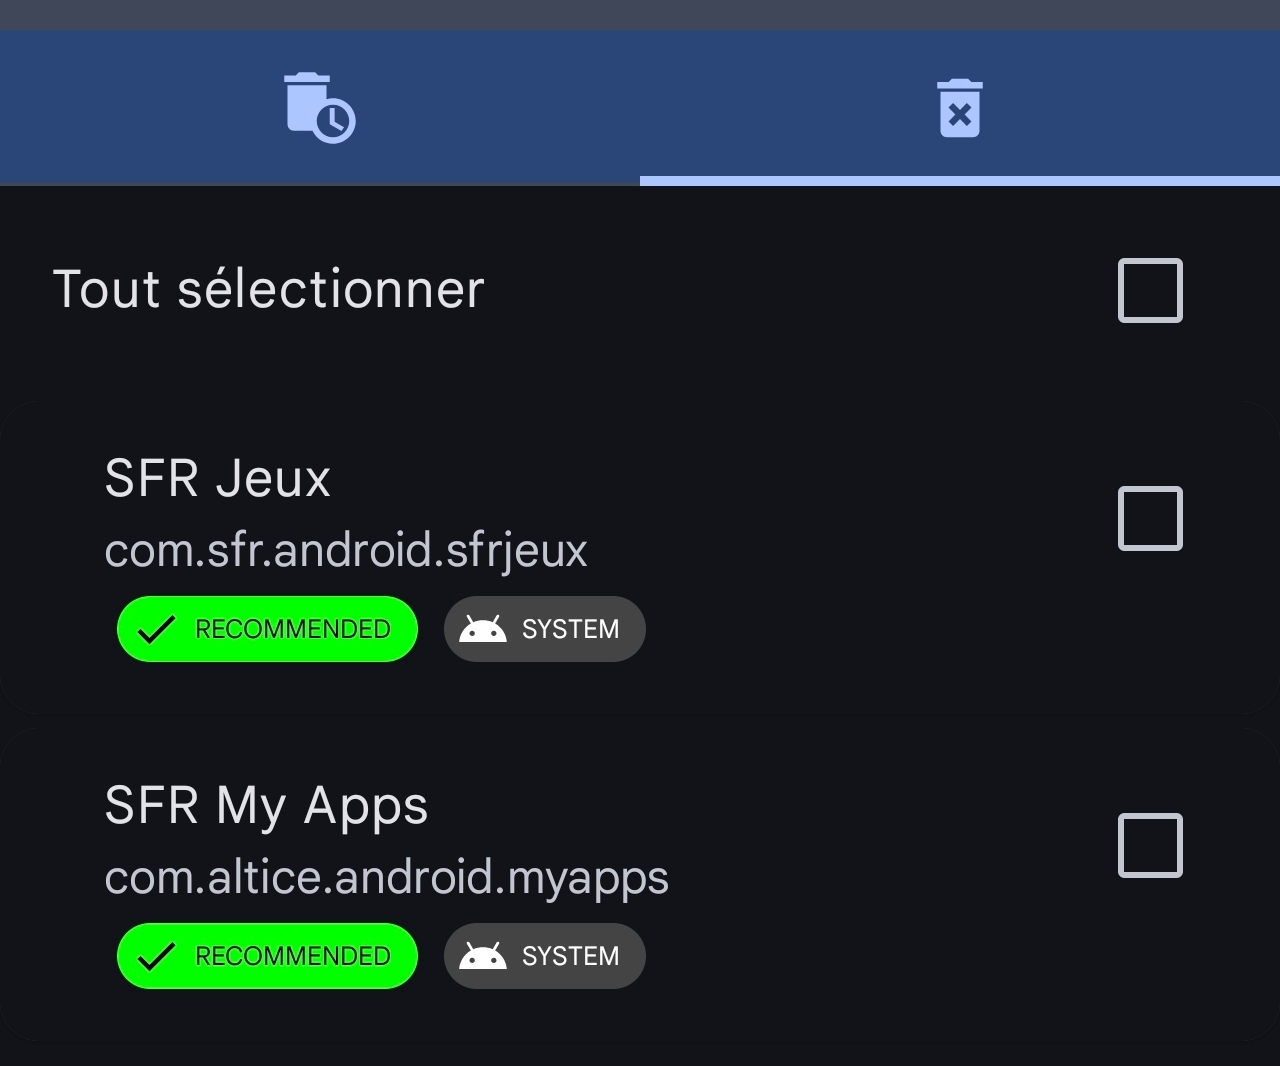This screenshot has width=1280, height=1066.
Task: Tap the checkmark icon in SFR My Apps badge
Action: (156, 957)
